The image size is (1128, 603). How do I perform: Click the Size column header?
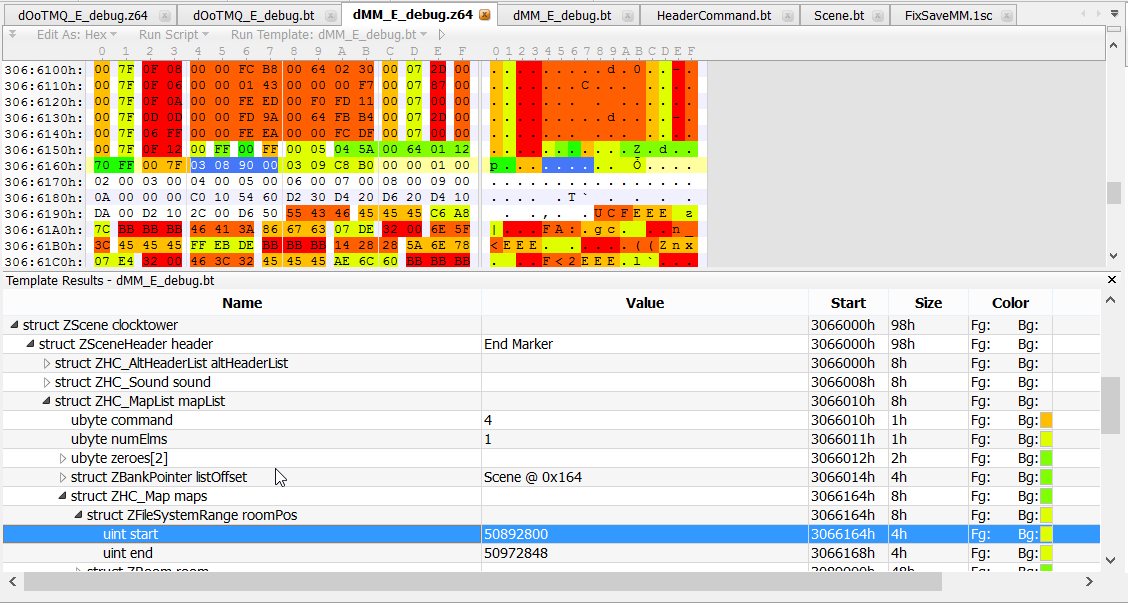coord(928,303)
